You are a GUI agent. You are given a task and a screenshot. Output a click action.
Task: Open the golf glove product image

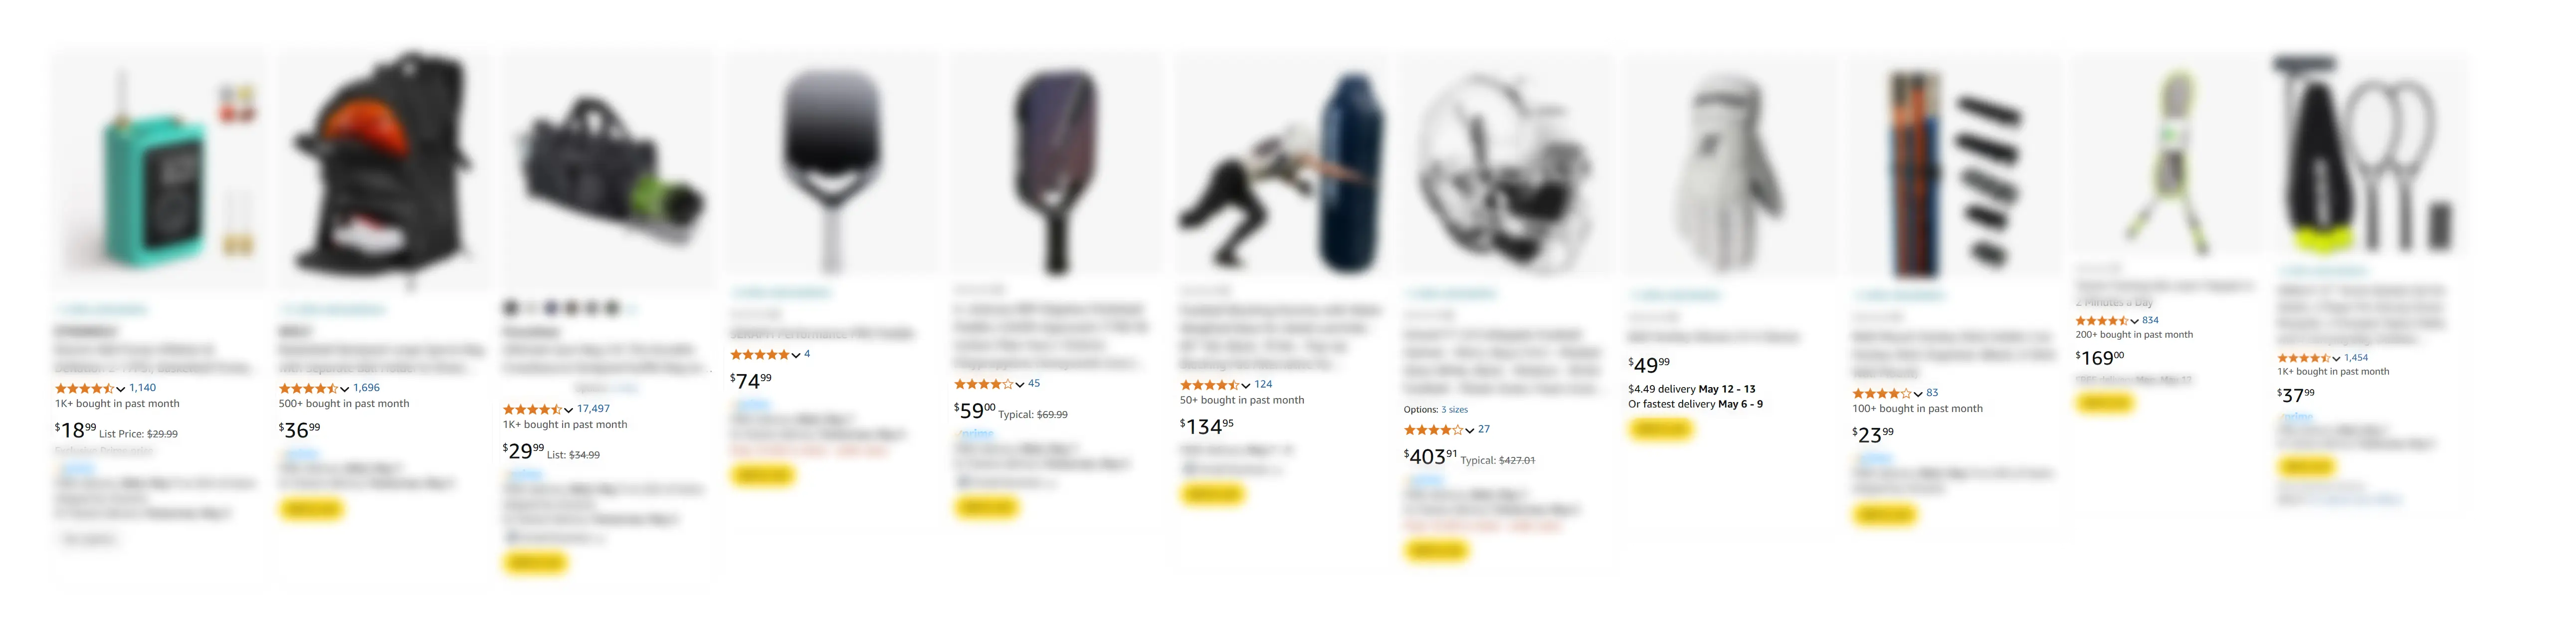1730,170
